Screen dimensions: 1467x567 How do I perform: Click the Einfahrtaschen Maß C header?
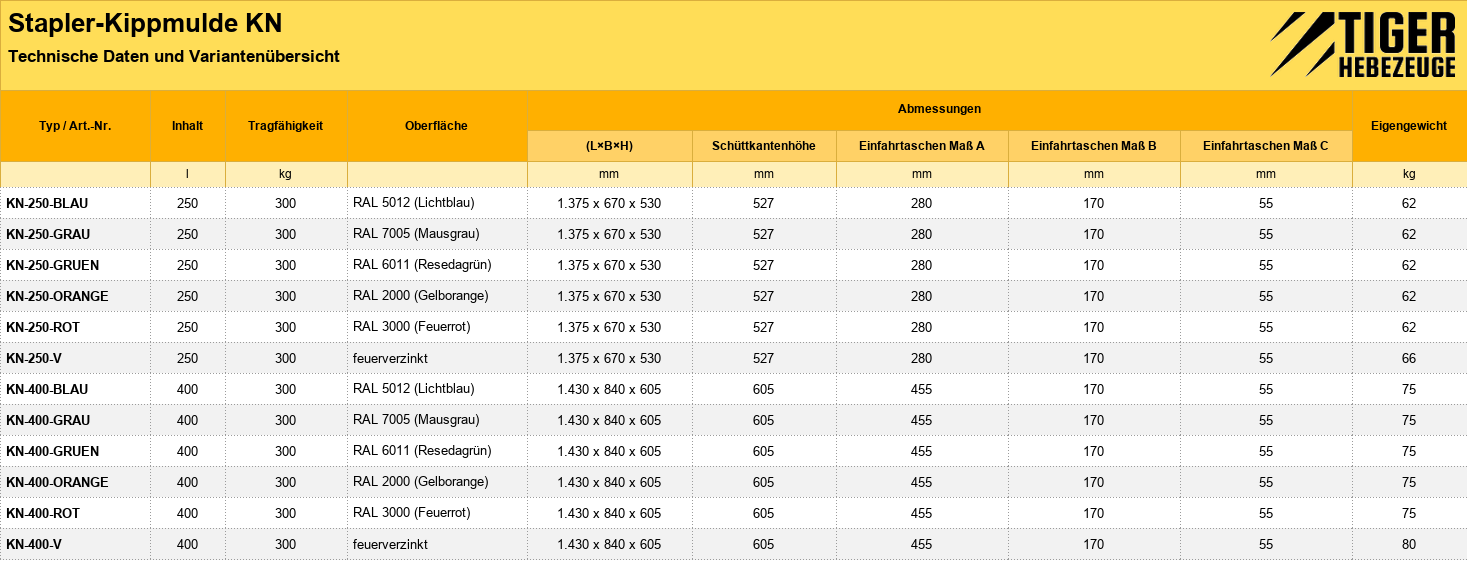coord(1266,146)
